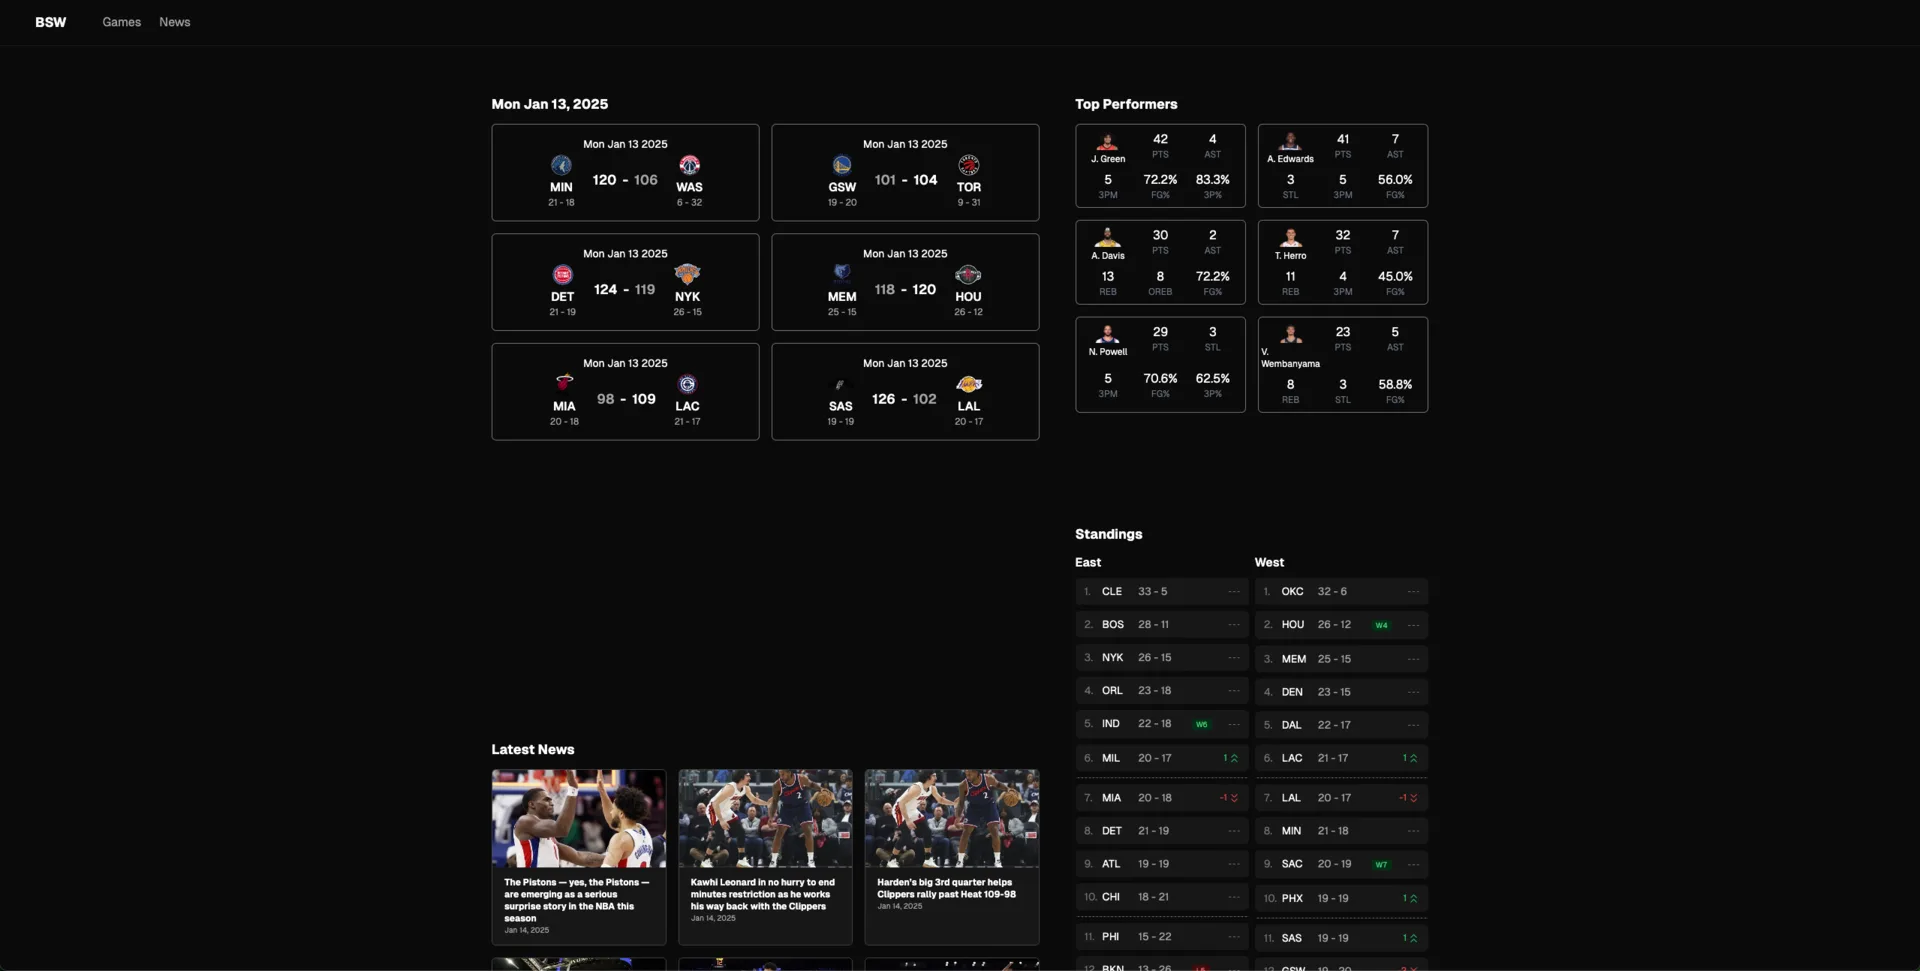Click the W6 streak badge for IND
The image size is (1920, 971).
(x=1201, y=724)
